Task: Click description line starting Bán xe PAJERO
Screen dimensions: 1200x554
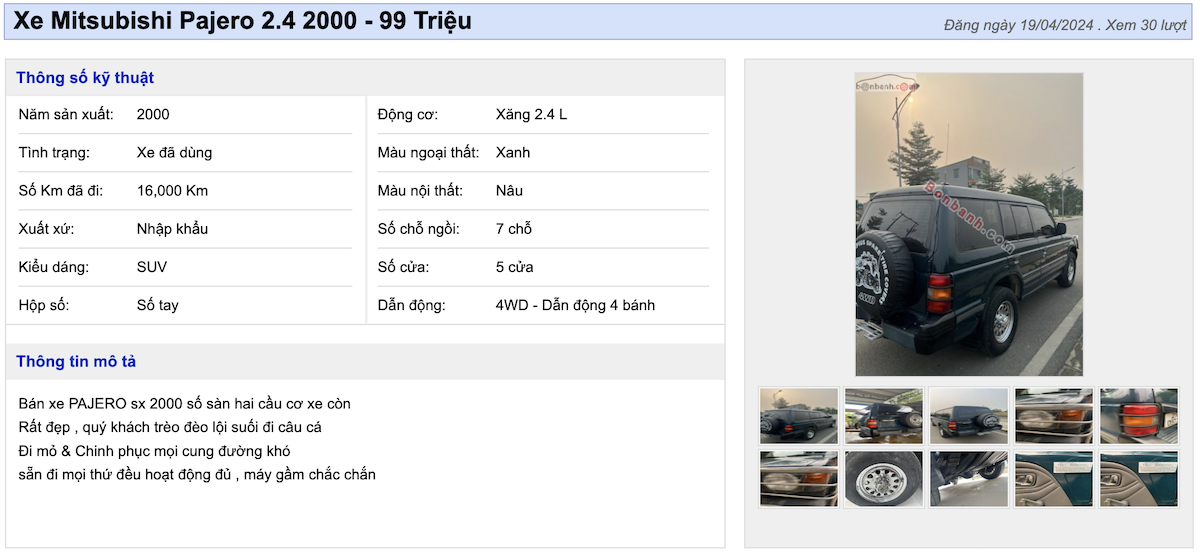Action: (x=184, y=404)
